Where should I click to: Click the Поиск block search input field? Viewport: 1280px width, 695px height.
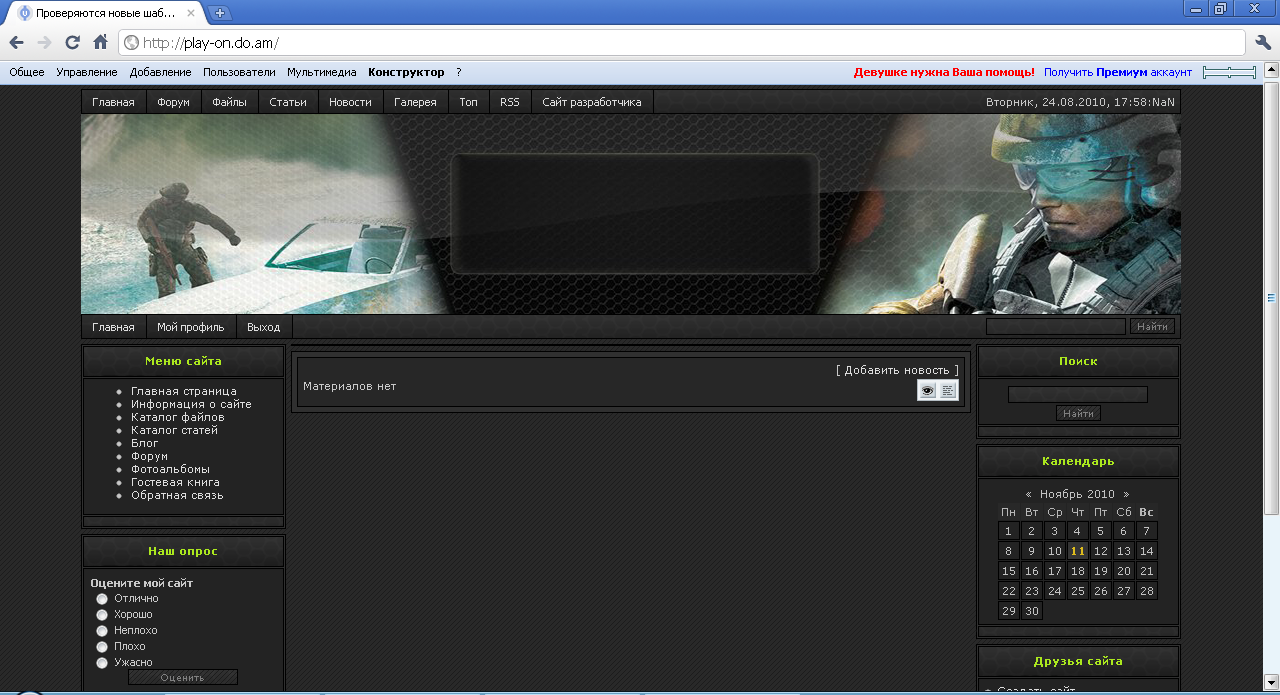pyautogui.click(x=1078, y=395)
